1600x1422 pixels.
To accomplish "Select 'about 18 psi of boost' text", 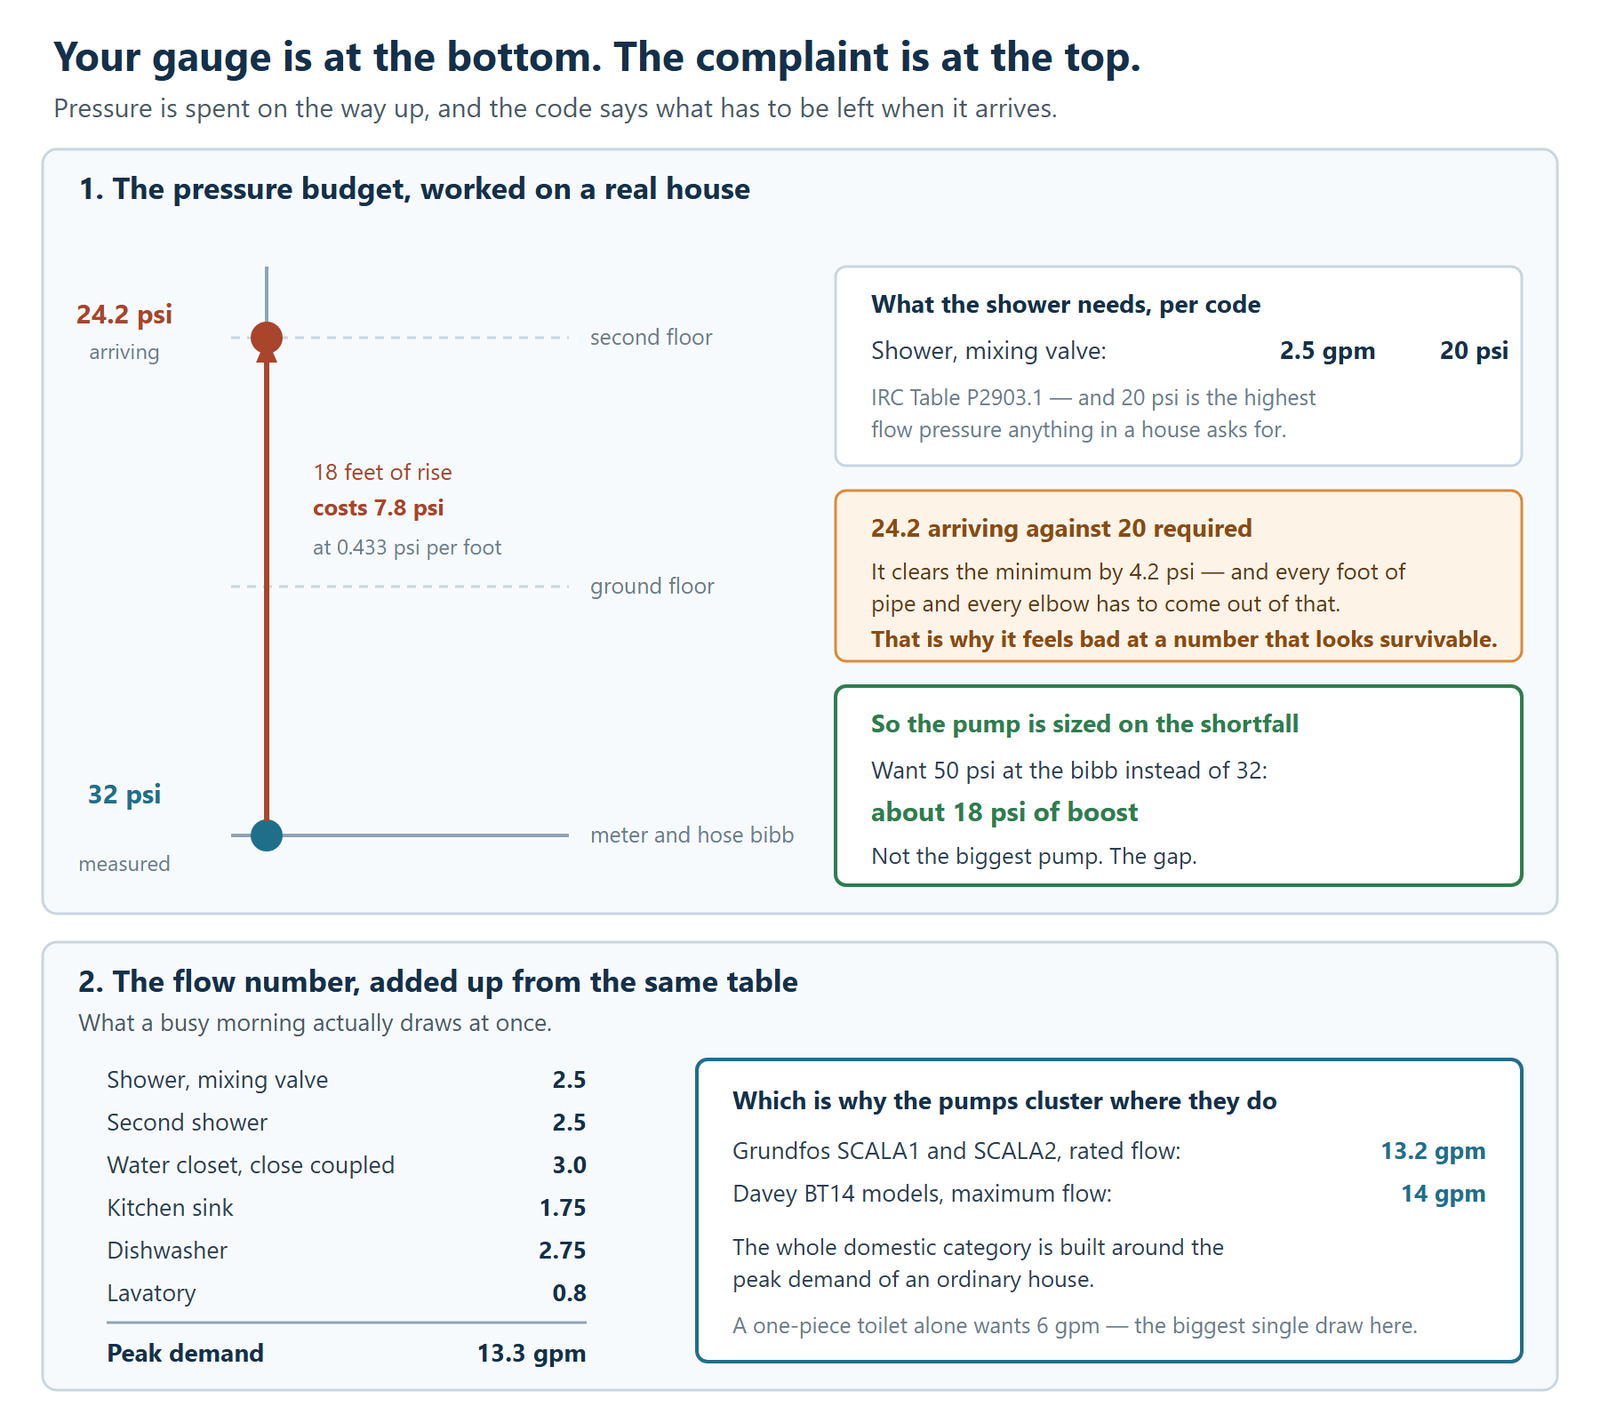I will pyautogui.click(x=1004, y=812).
